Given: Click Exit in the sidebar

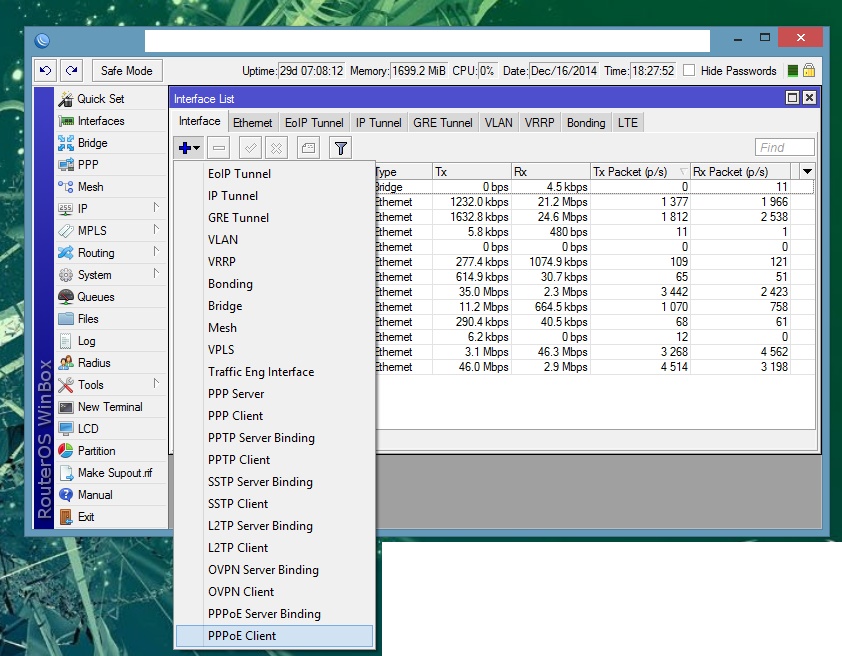Looking at the screenshot, I should (x=86, y=517).
